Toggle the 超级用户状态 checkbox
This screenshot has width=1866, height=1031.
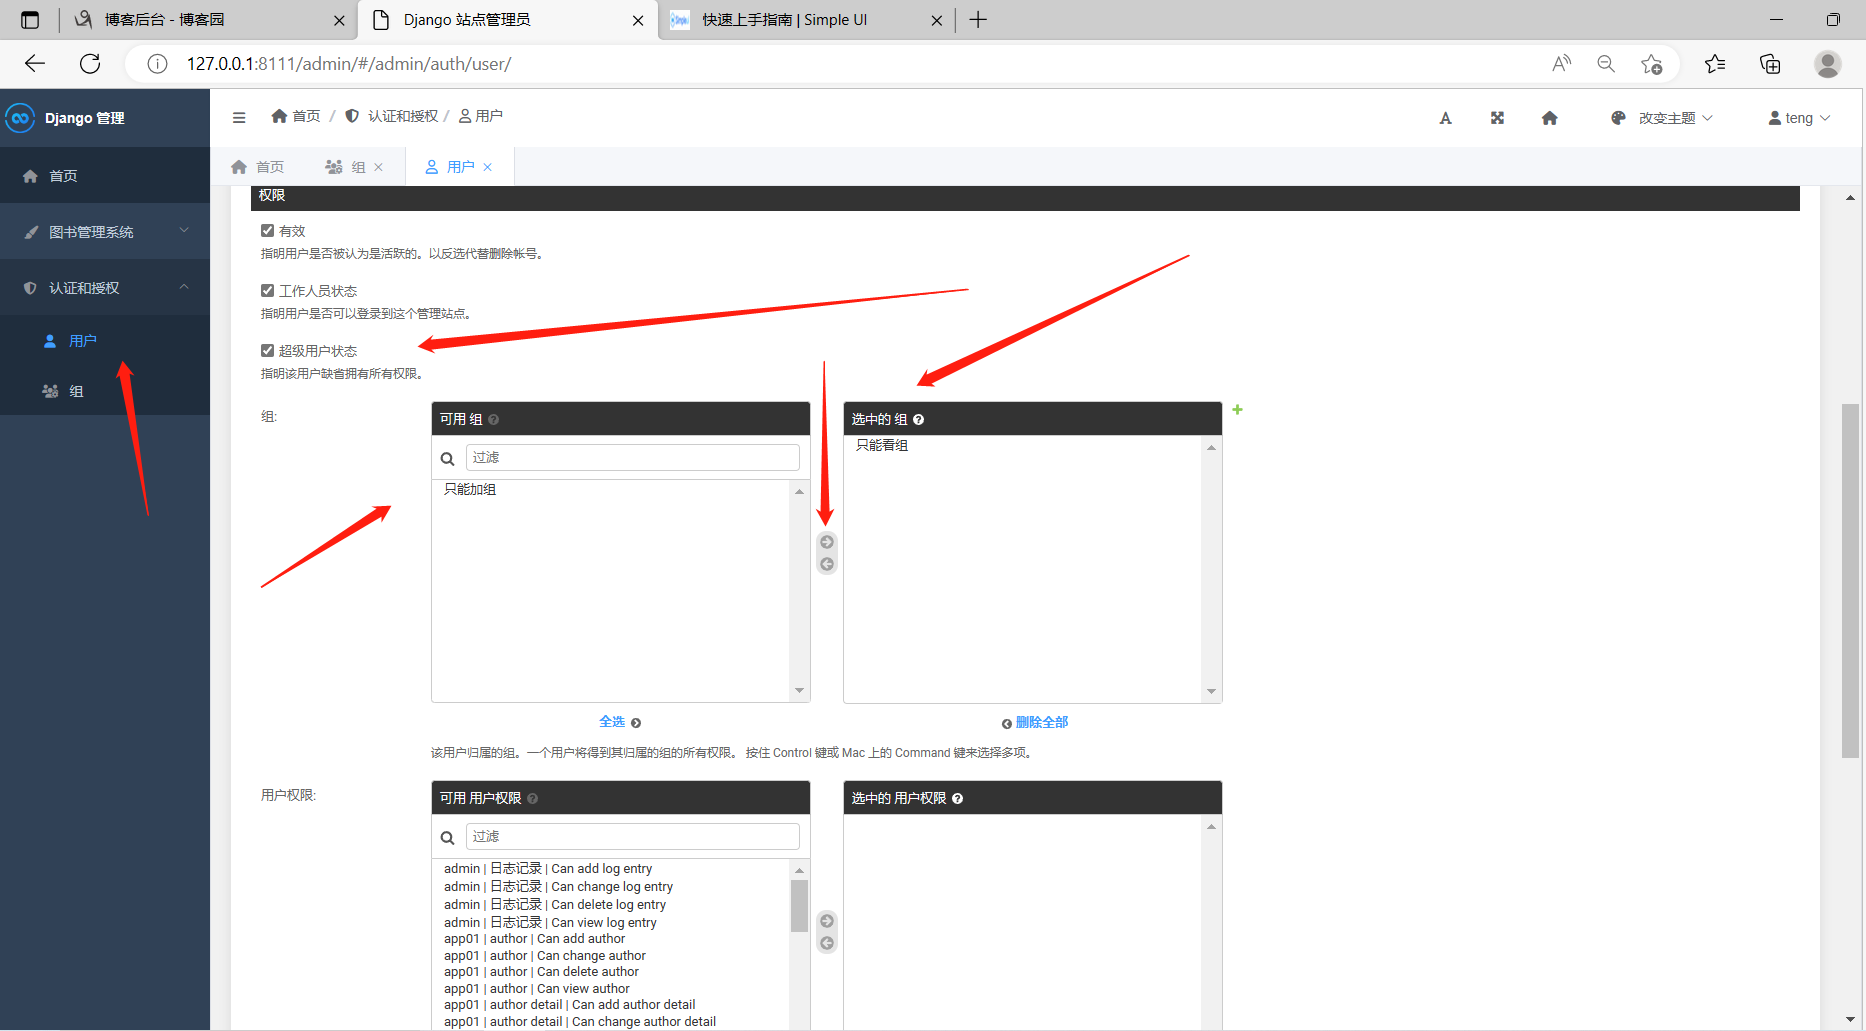pos(267,351)
